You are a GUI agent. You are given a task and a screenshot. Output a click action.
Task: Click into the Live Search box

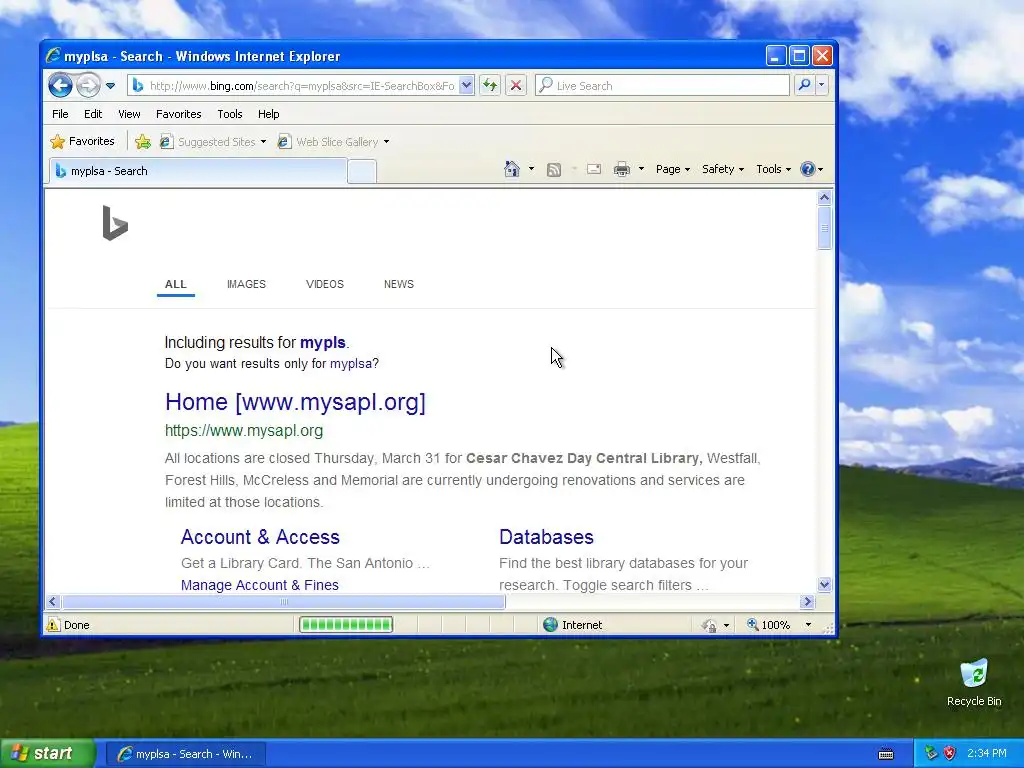[x=662, y=86]
